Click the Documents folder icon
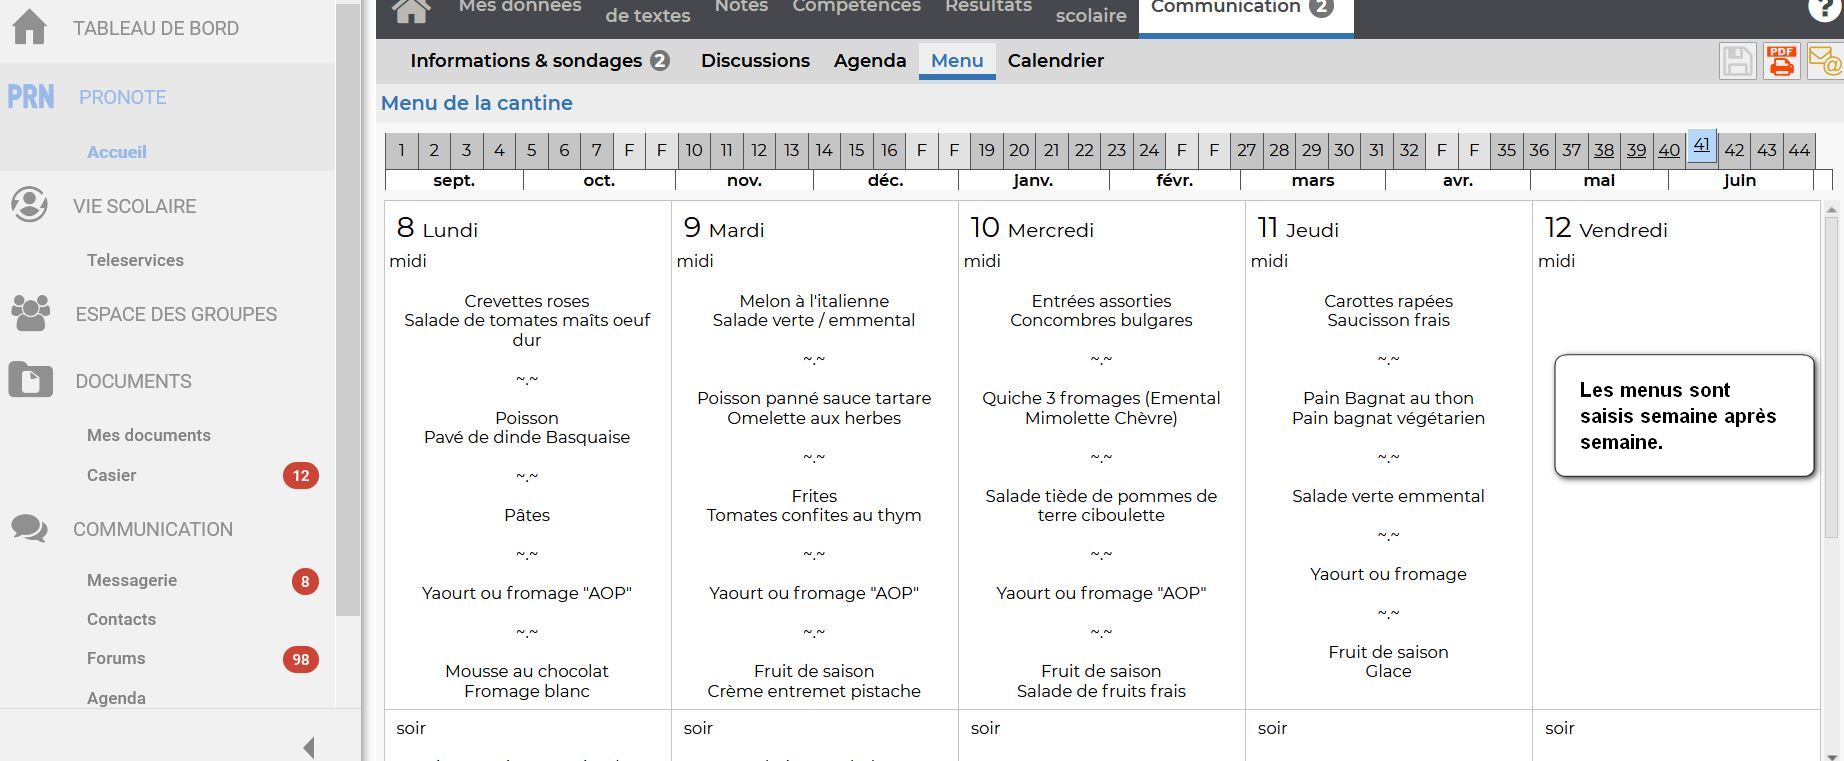Viewport: 1844px width, 761px height. click(30, 380)
